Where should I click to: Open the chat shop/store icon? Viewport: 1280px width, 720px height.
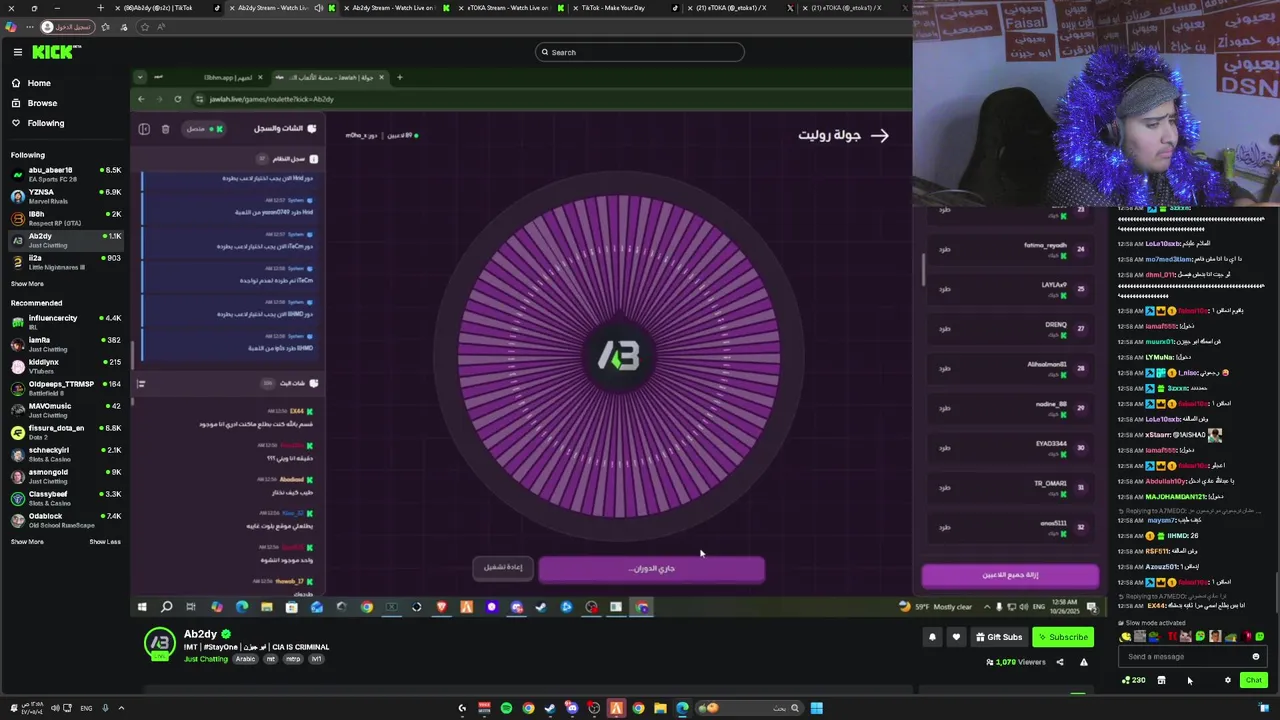click(1161, 680)
